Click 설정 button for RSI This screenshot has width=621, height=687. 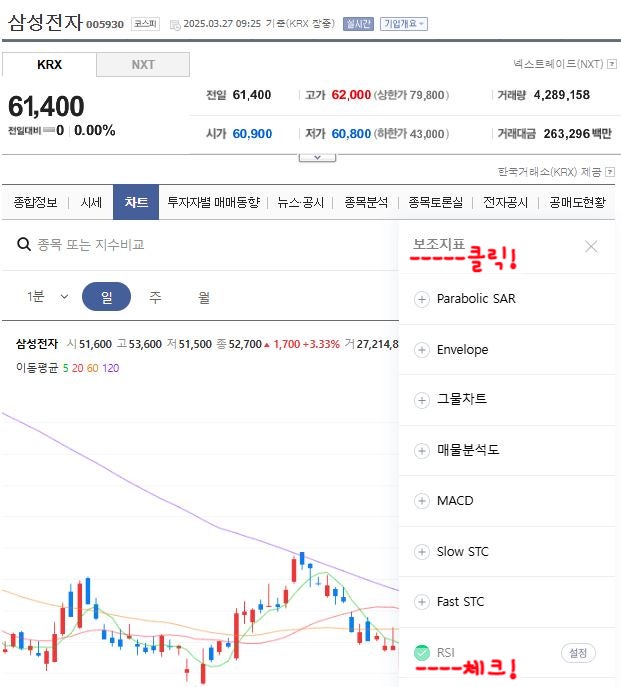[578, 653]
